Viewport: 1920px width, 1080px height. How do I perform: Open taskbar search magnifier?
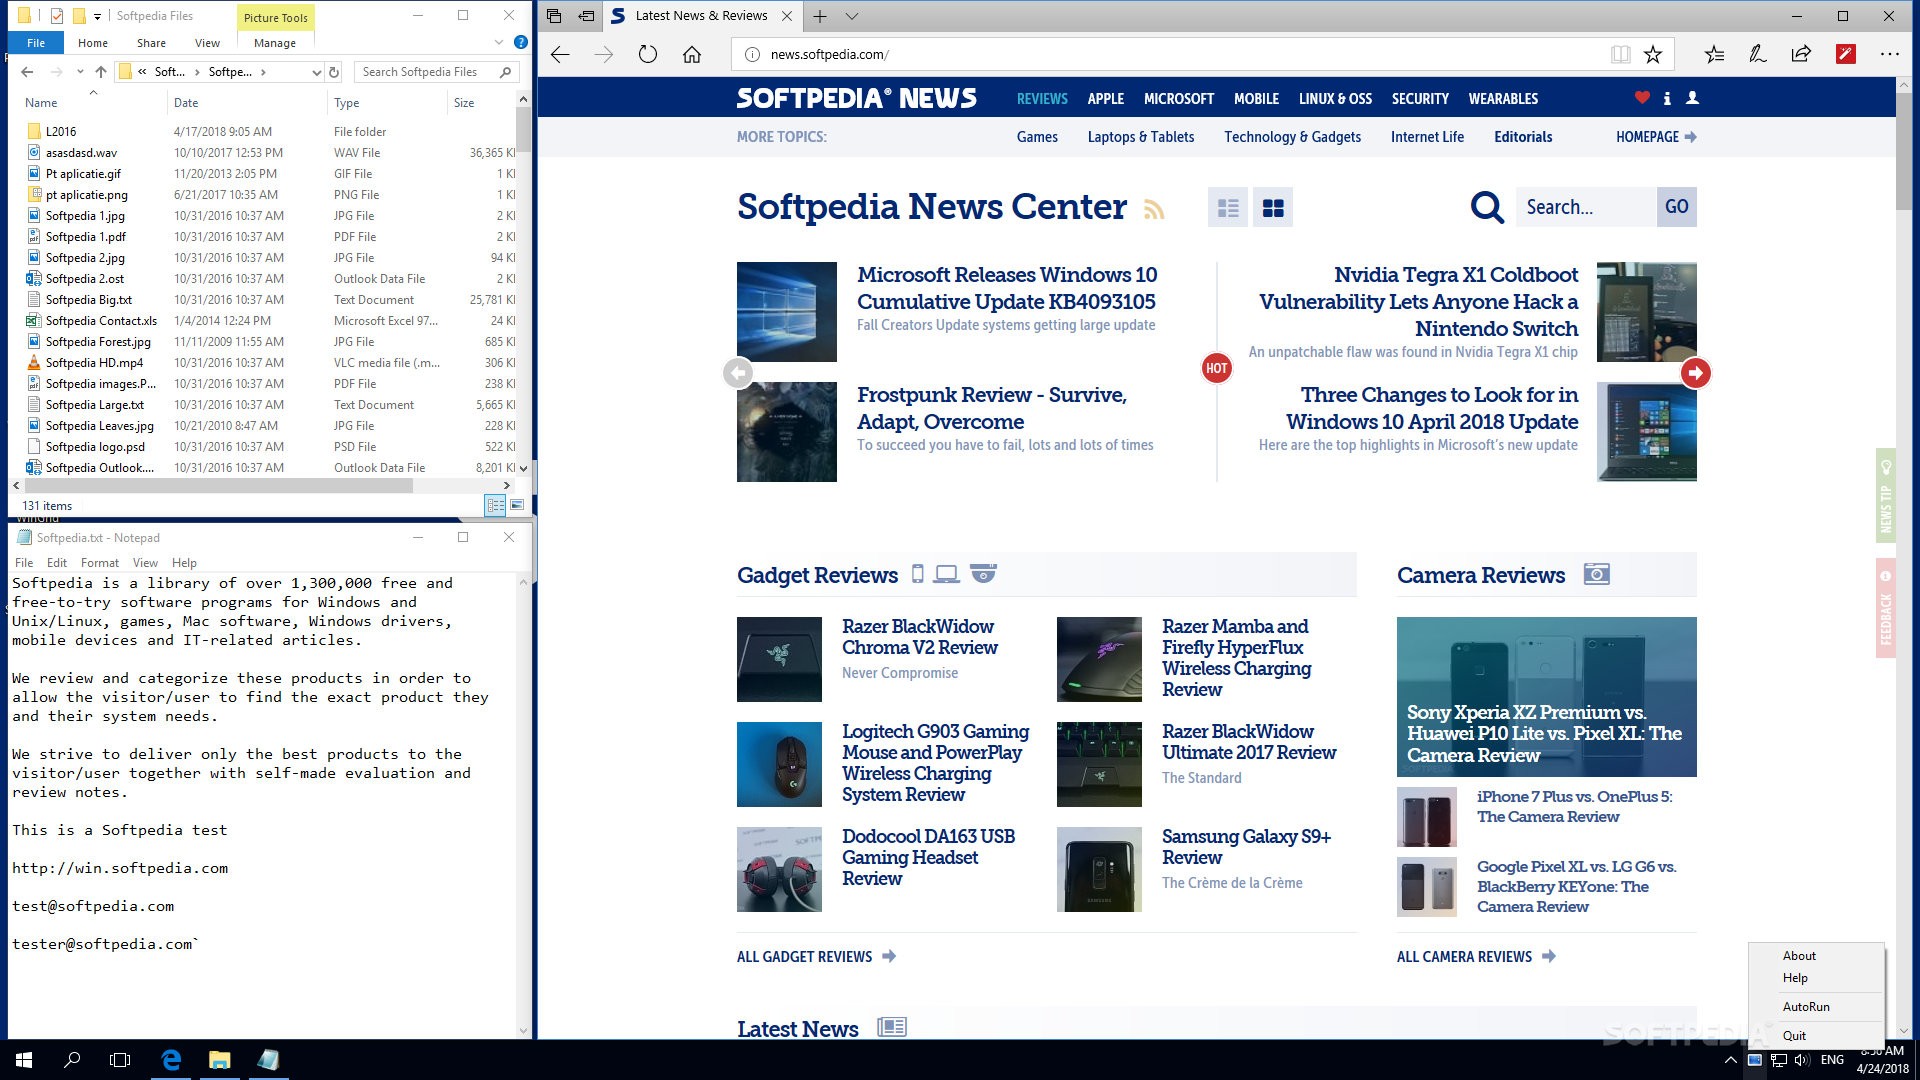point(72,1060)
